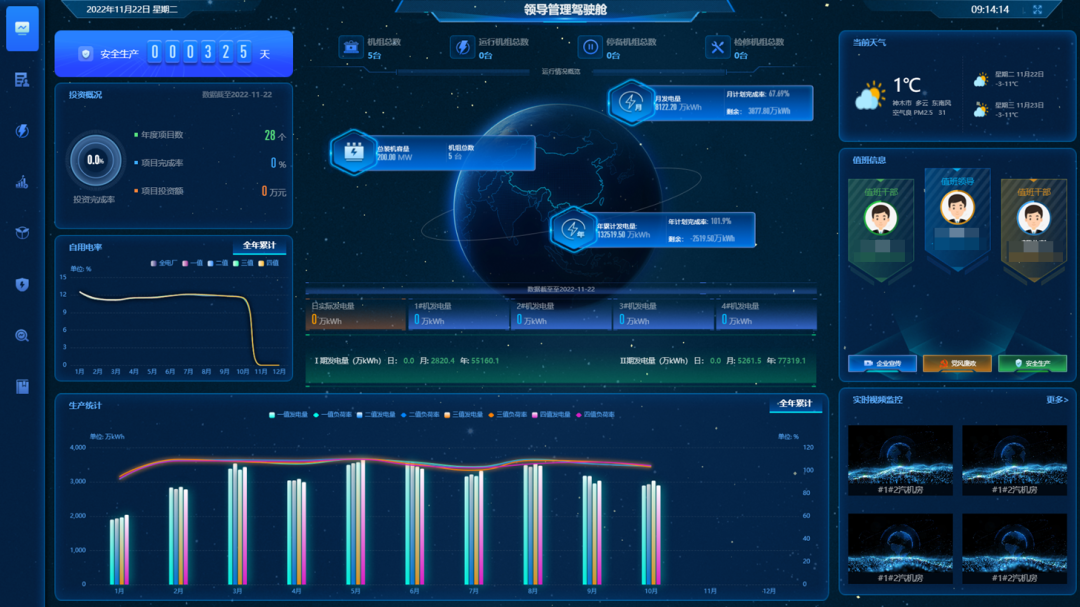Viewport: 1080px width, 607px height.
Task: Toggle 四值 series in 自用电率 legend
Action: (x=269, y=263)
